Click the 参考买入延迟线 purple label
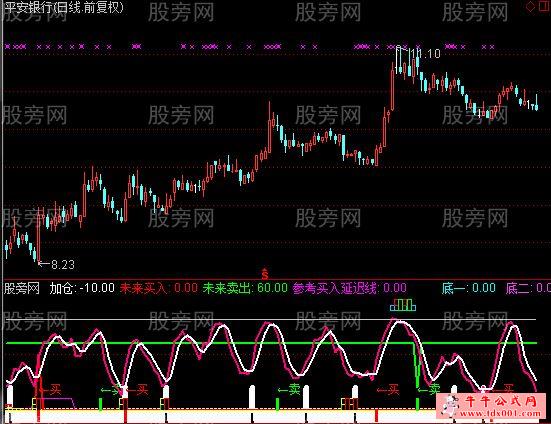 point(334,288)
